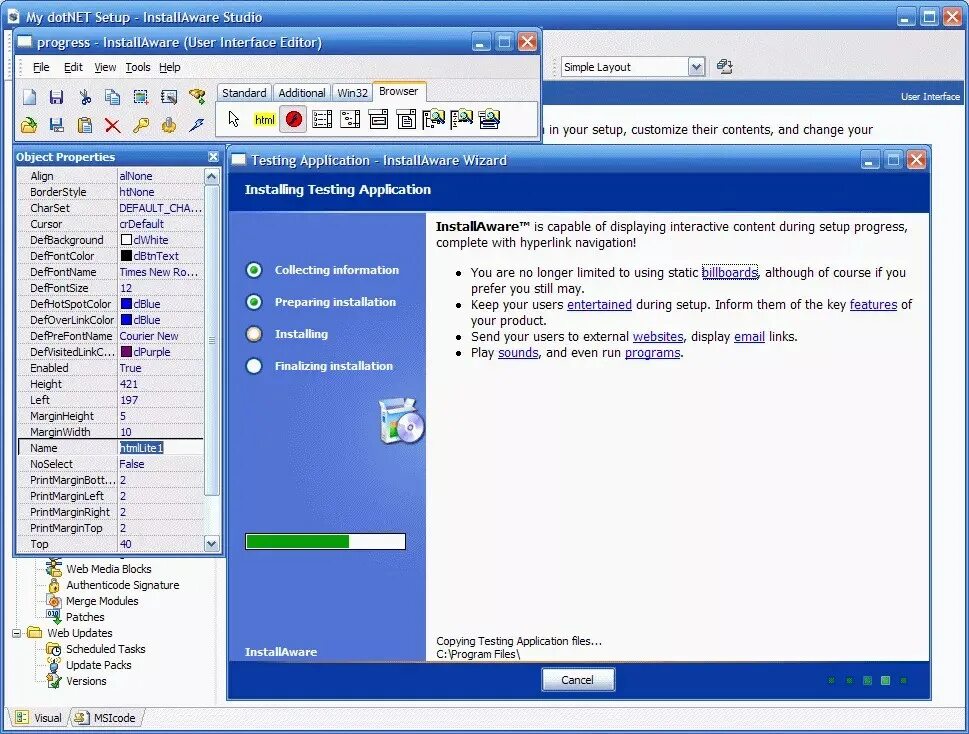
Task: Click the binoculars find icon
Action: [x=197, y=96]
